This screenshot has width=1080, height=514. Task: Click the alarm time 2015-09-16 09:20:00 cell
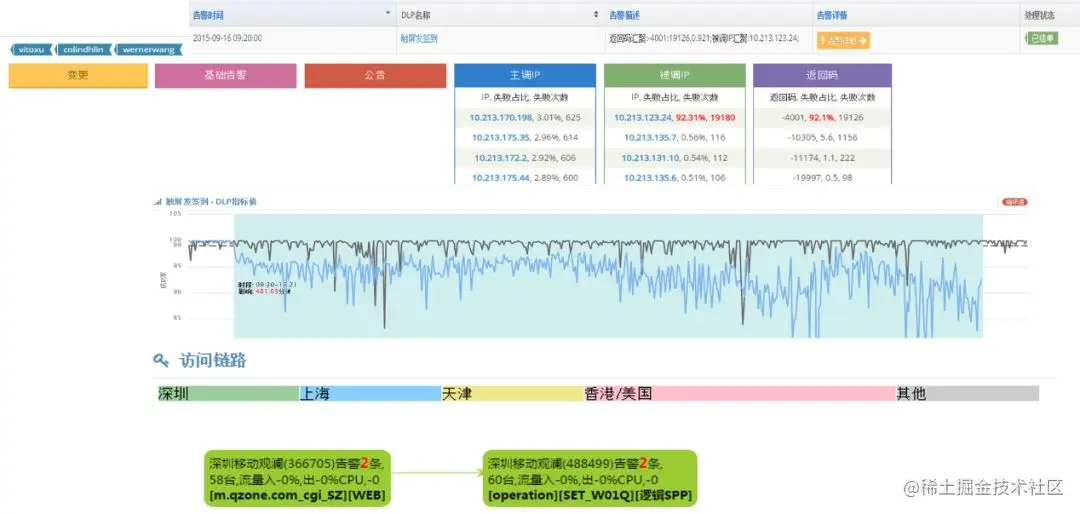pyautogui.click(x=227, y=39)
